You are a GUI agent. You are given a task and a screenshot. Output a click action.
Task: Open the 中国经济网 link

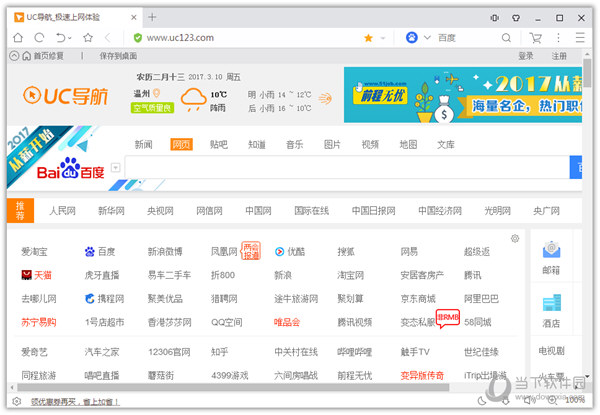pyautogui.click(x=440, y=211)
